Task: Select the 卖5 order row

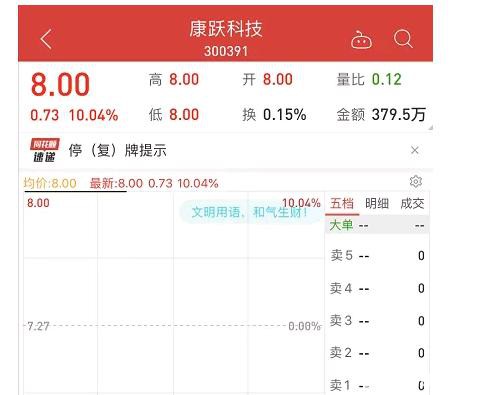Action: coord(377,256)
